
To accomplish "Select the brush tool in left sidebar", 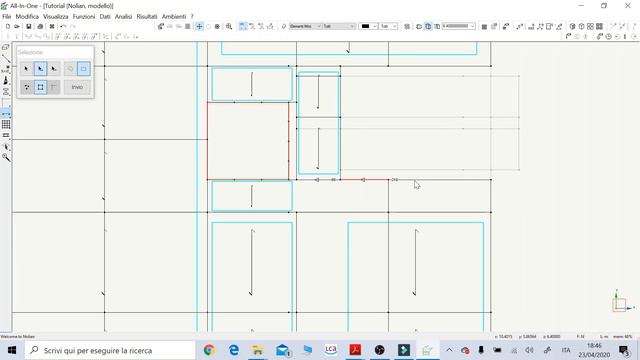I will 6,81.
